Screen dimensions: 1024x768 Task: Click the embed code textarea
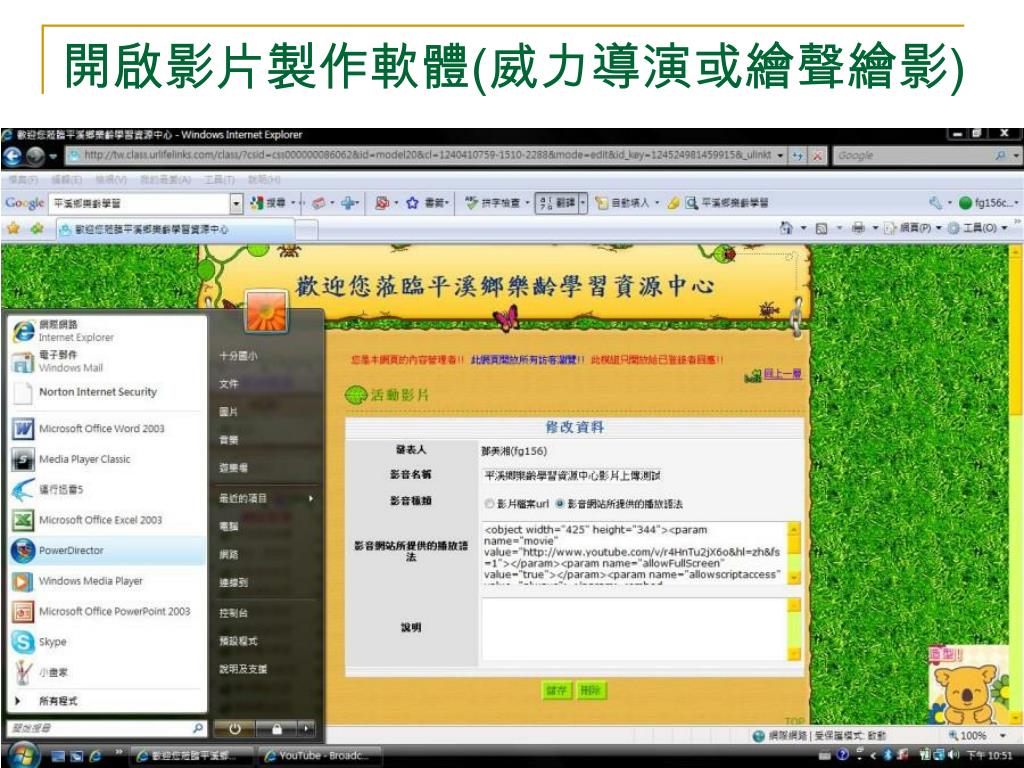click(x=634, y=552)
